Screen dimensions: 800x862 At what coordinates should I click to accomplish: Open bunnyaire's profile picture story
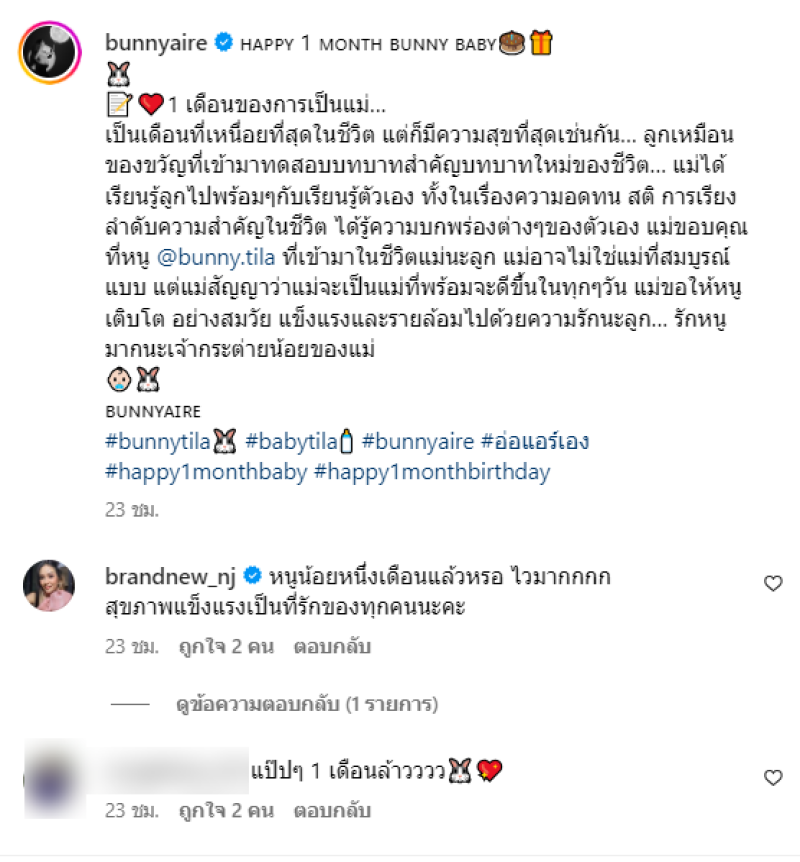click(50, 53)
